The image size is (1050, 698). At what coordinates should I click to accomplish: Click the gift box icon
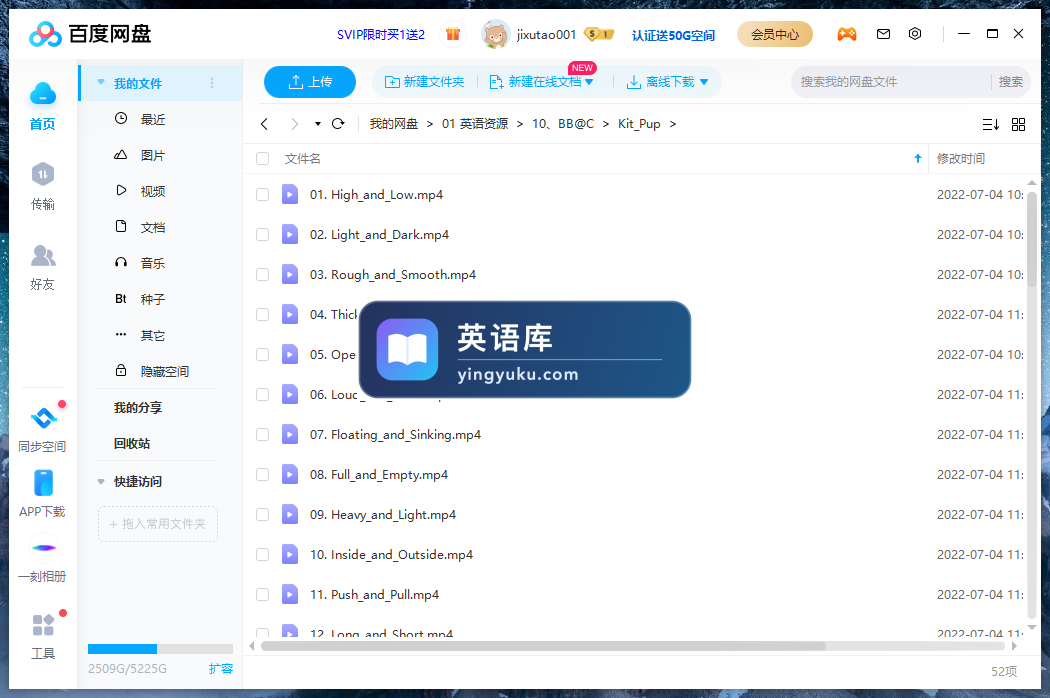[x=453, y=33]
